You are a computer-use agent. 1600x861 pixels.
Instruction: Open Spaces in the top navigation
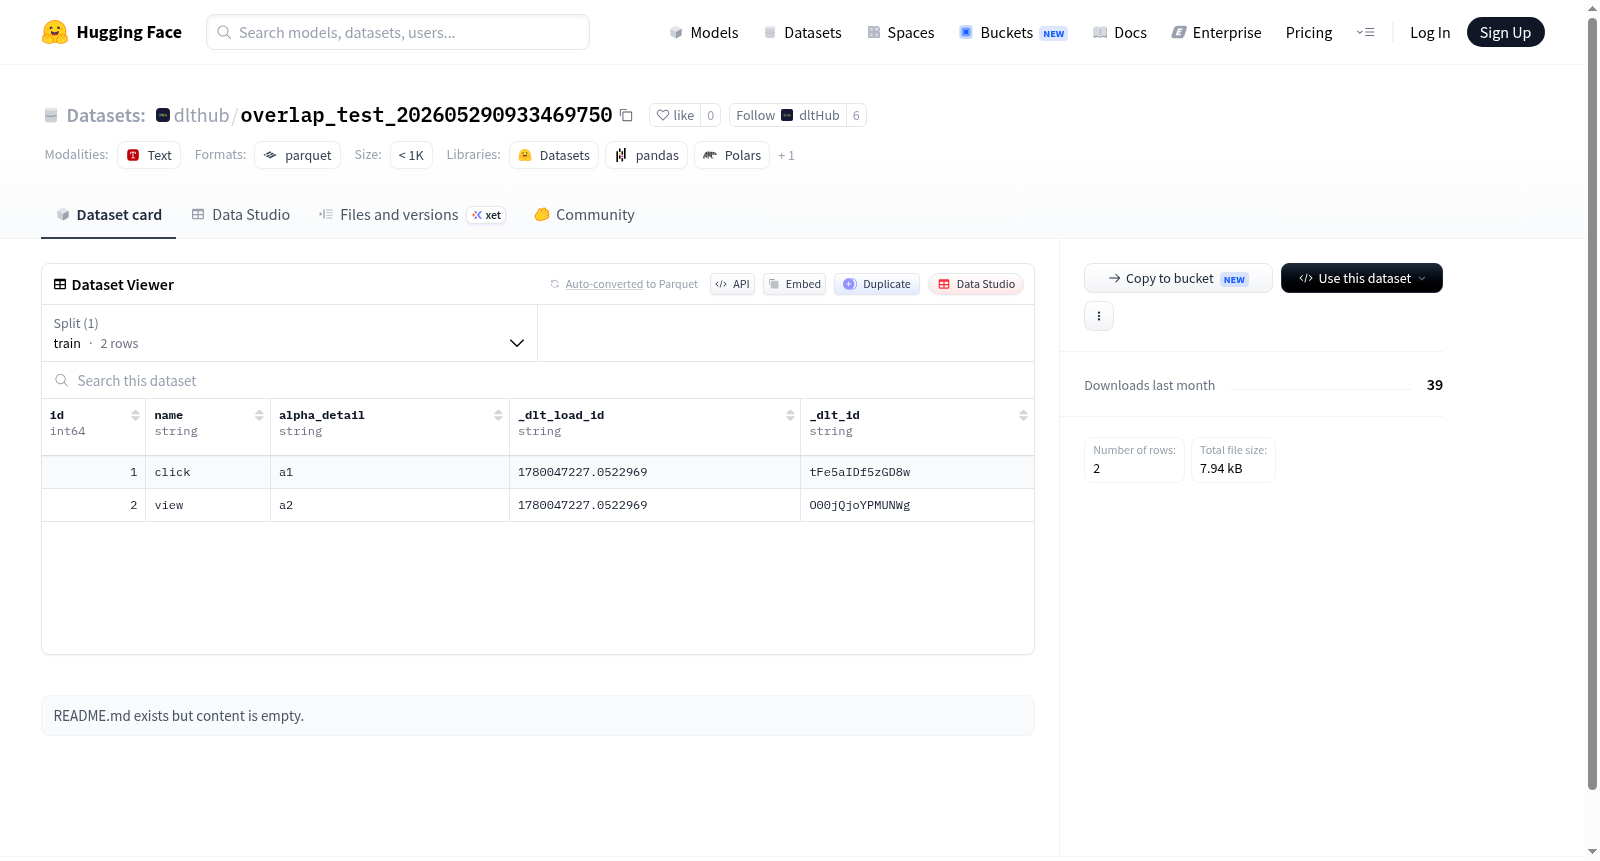pyautogui.click(x=900, y=32)
